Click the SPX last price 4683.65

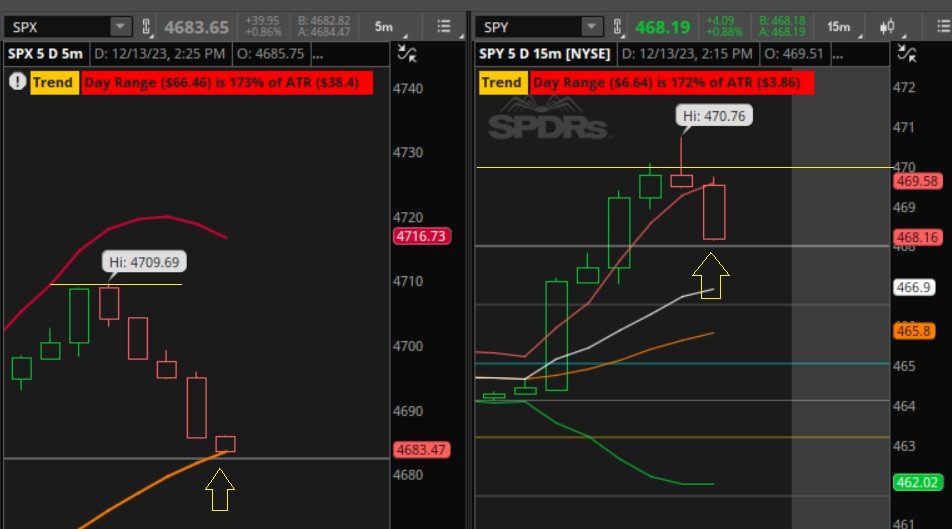(x=196, y=27)
